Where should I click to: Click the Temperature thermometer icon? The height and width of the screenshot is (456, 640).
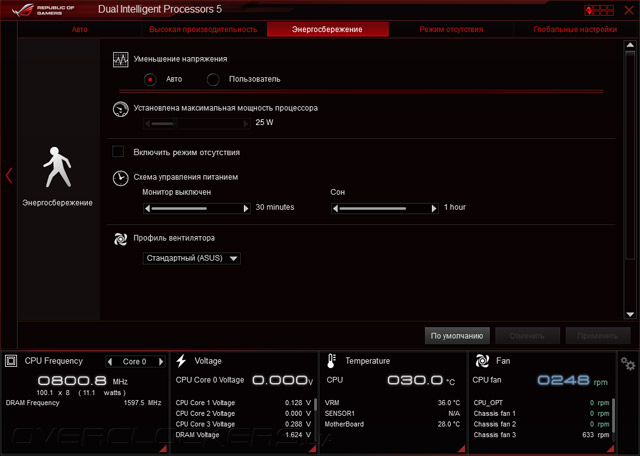[x=331, y=361]
